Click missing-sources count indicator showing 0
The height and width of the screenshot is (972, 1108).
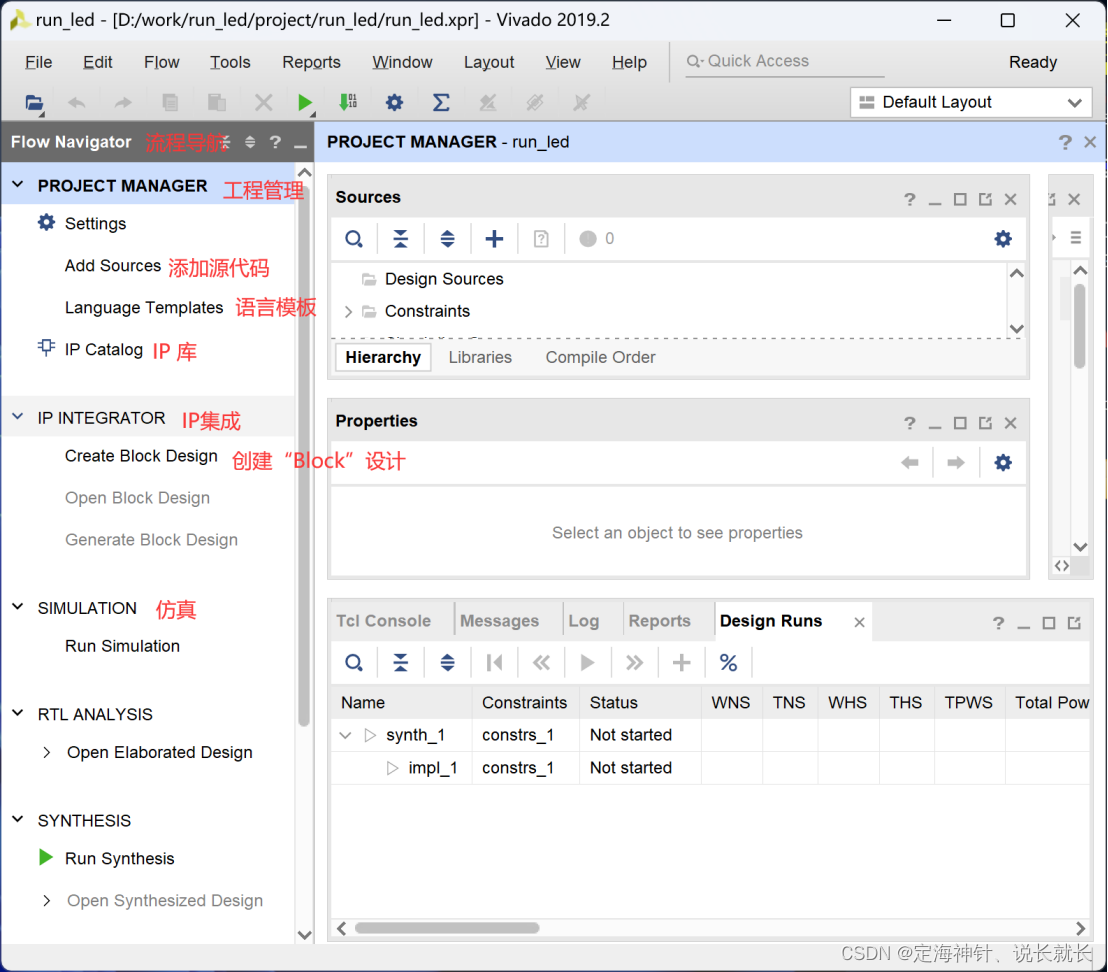pyautogui.click(x=597, y=239)
